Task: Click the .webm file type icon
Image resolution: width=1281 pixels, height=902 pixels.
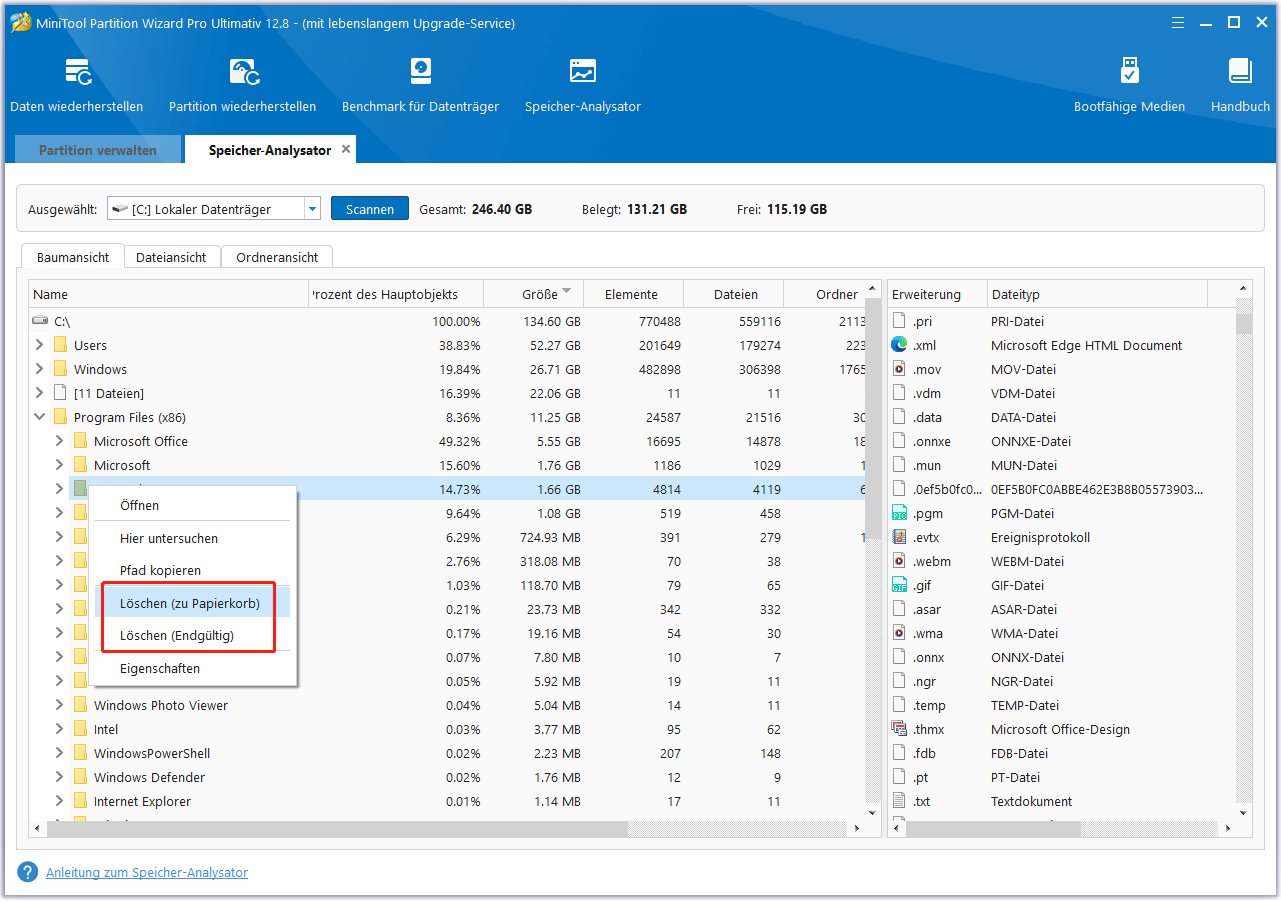Action: 899,561
